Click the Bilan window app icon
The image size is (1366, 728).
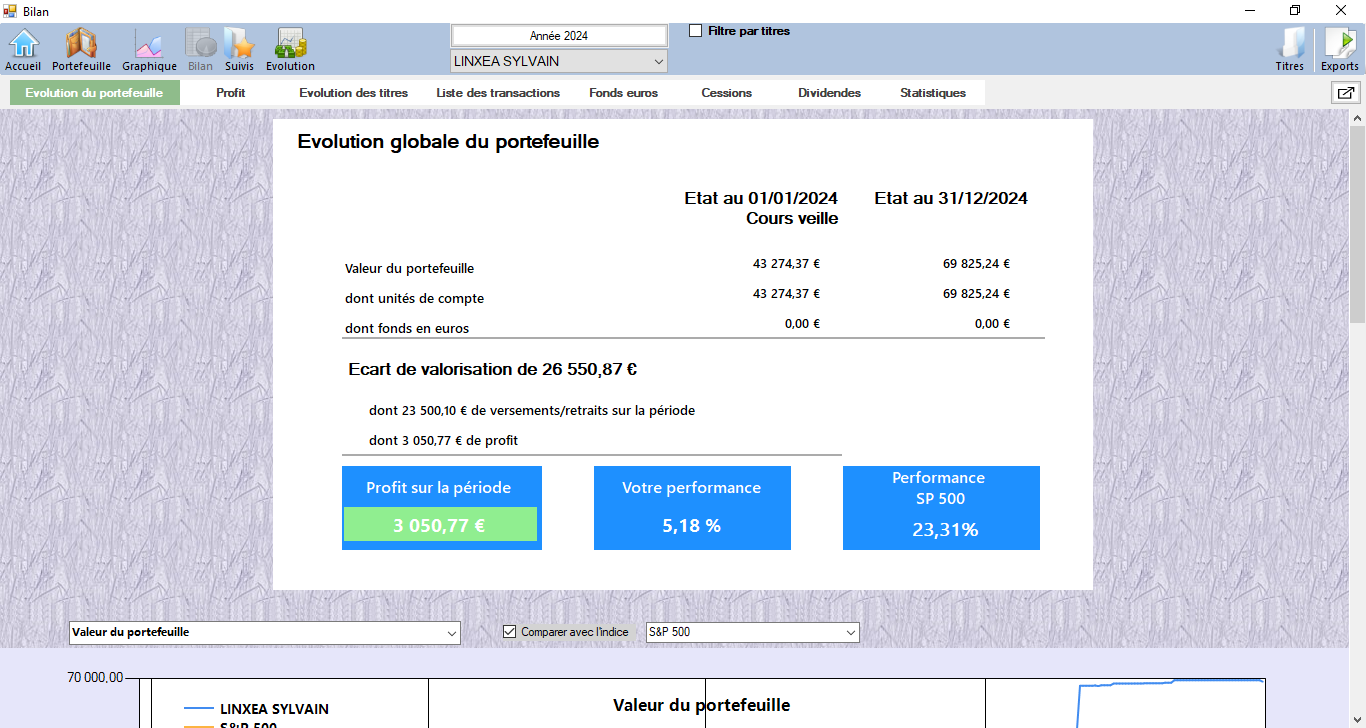tap(10, 11)
